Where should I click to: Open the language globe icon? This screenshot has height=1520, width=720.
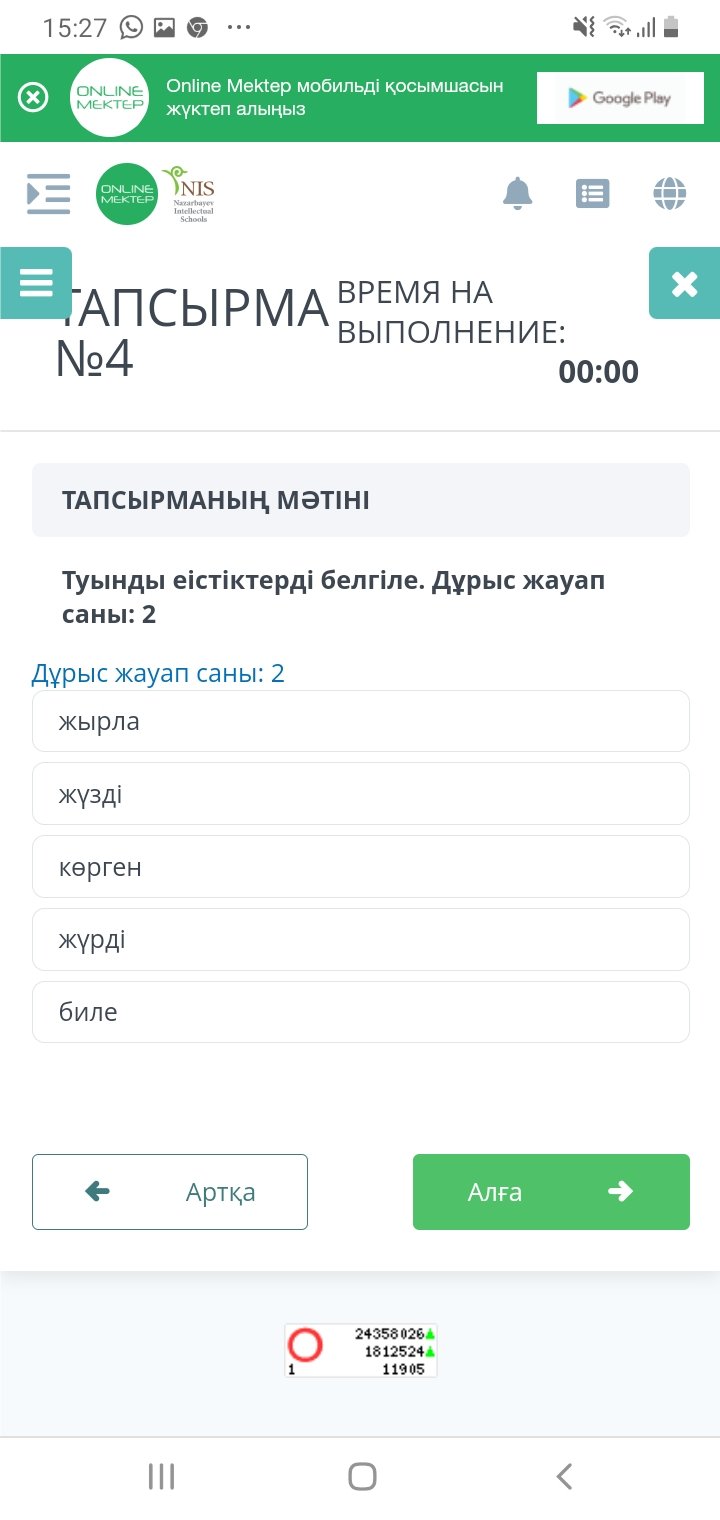click(x=670, y=193)
